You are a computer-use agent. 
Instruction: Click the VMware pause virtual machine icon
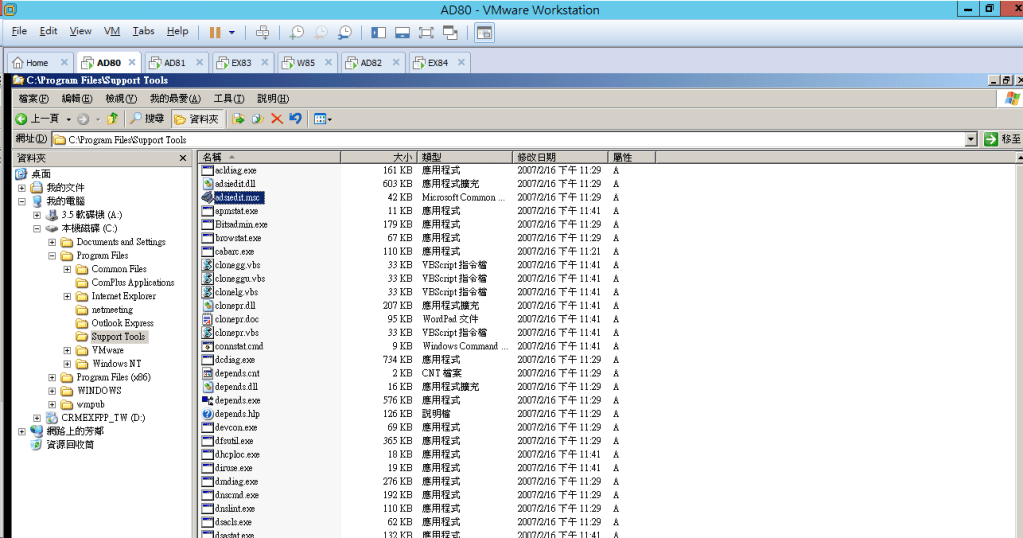click(x=215, y=32)
